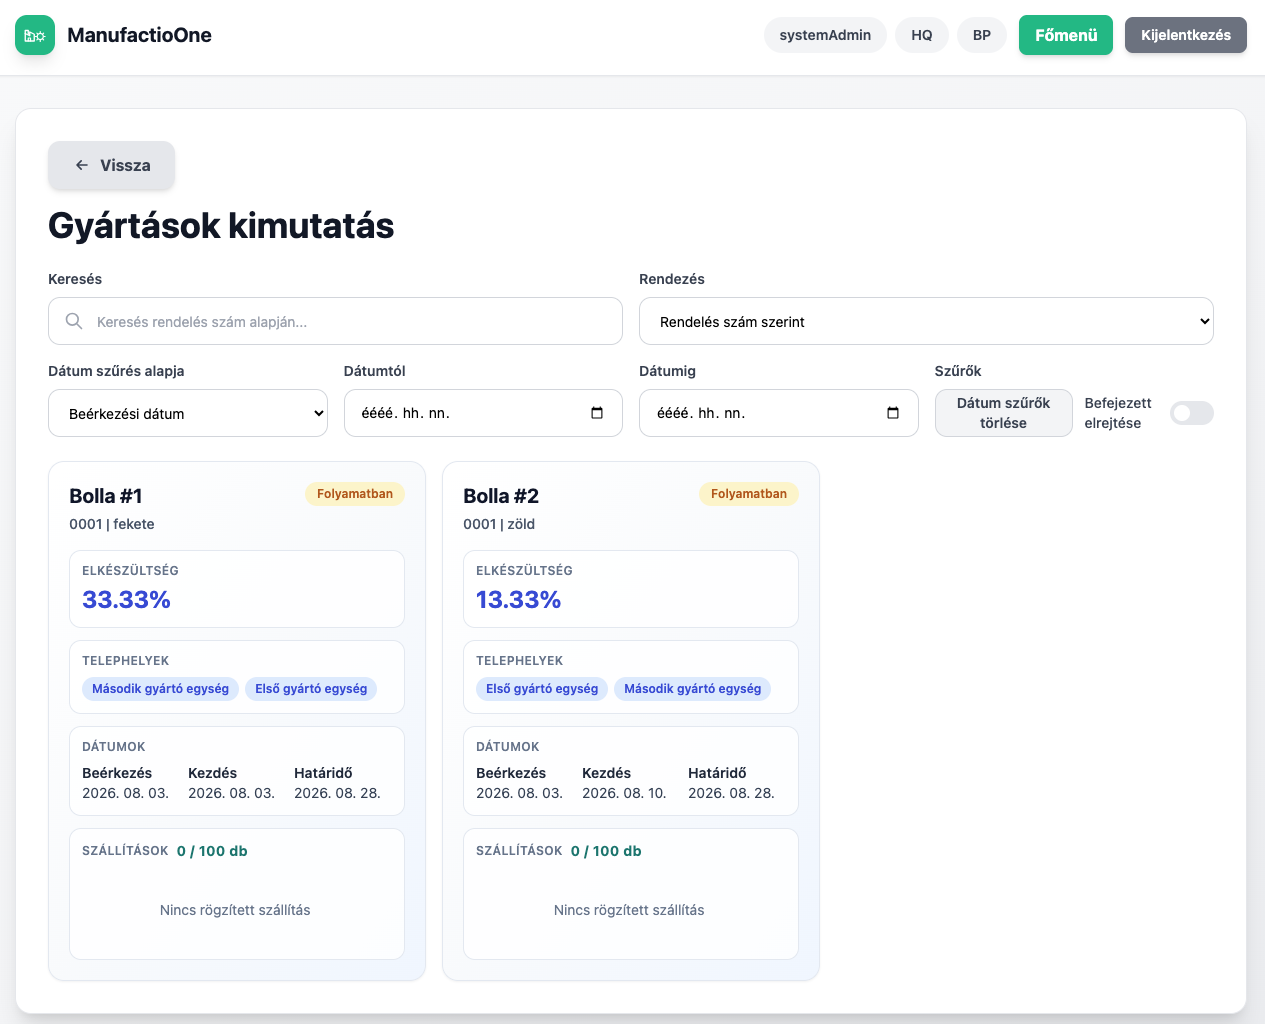Expand the Dátum szűrés alapja dropdown
Viewport: 1265px width, 1024px height.
(x=188, y=413)
